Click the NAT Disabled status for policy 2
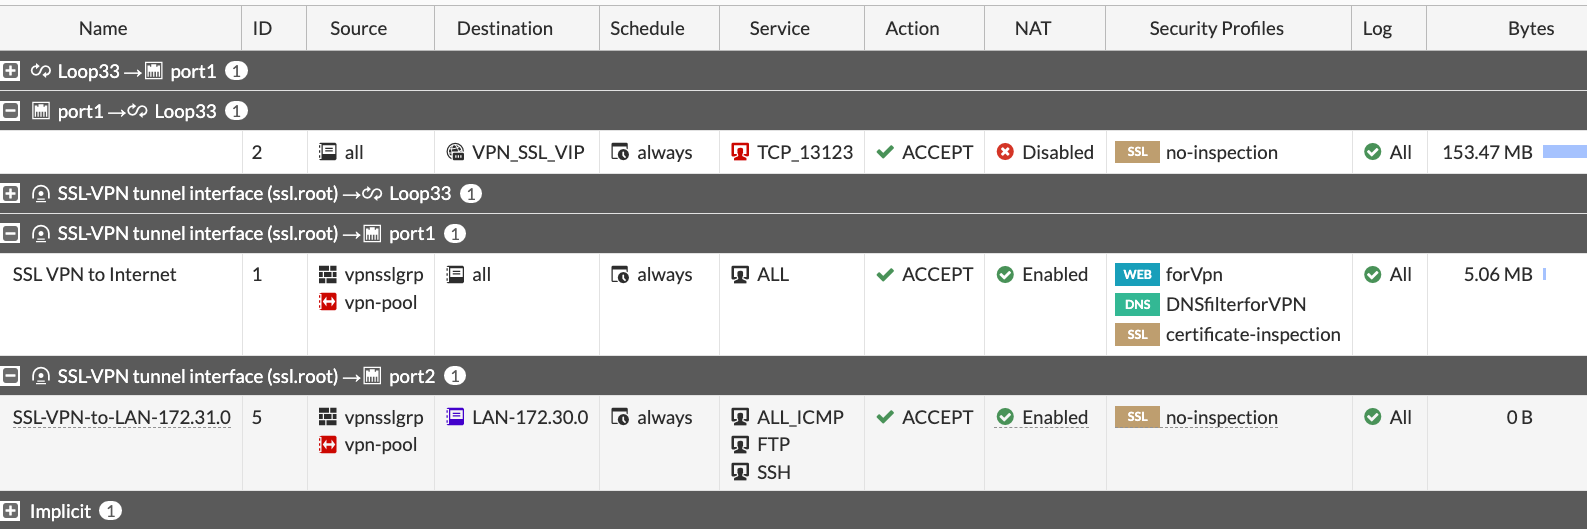The width and height of the screenshot is (1587, 529). pos(1045,152)
